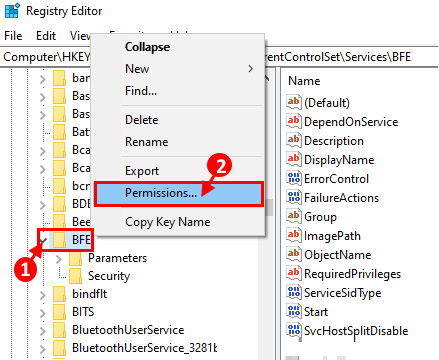Select the SvcHostSplitDisable value name
The width and height of the screenshot is (439, 360).
click(x=356, y=331)
